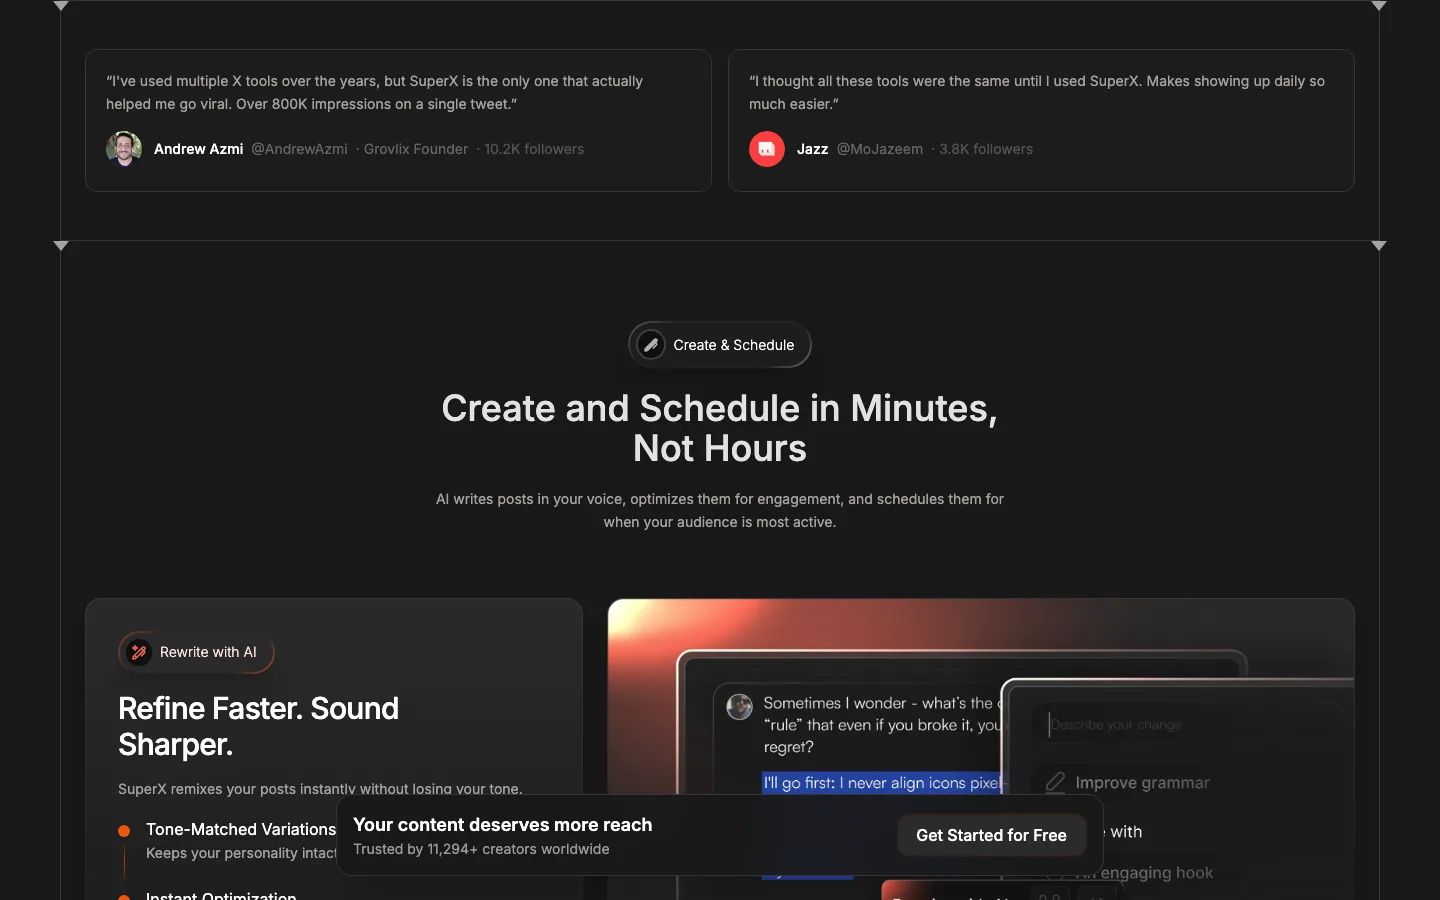Click the name Andrew Azmi
The width and height of the screenshot is (1440, 900).
tap(198, 149)
